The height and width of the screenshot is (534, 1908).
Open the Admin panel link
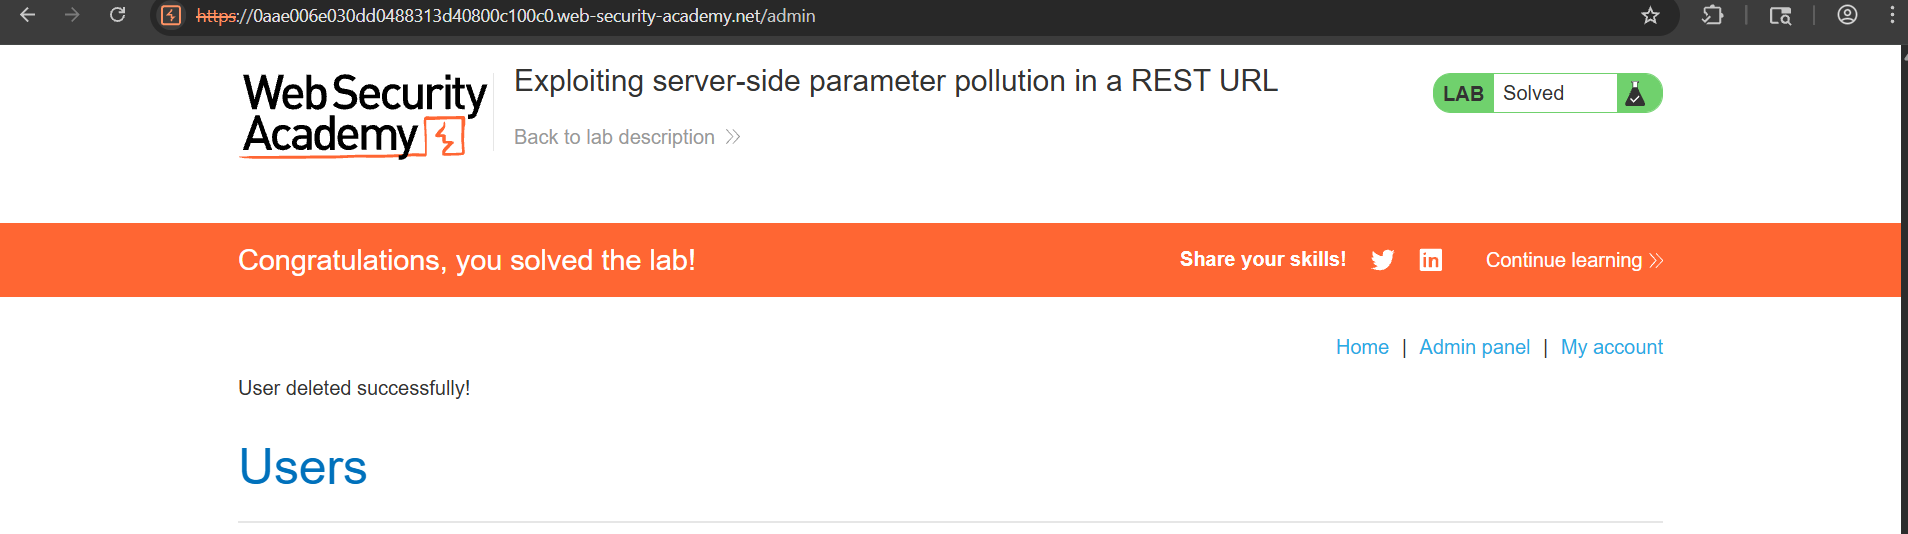click(1474, 347)
